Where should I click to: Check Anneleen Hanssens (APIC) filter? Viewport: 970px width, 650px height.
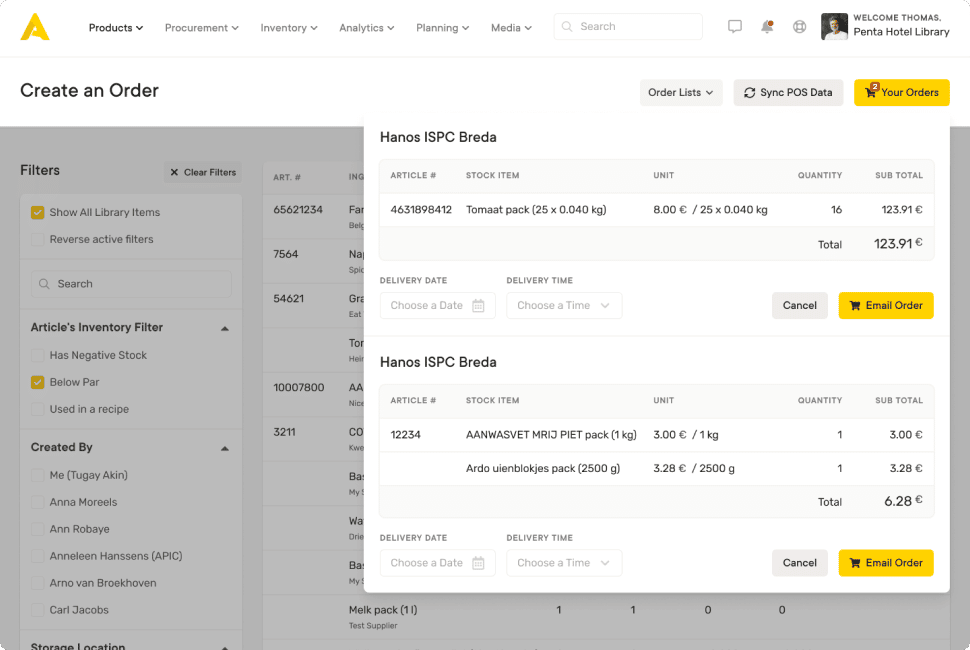coord(37,556)
